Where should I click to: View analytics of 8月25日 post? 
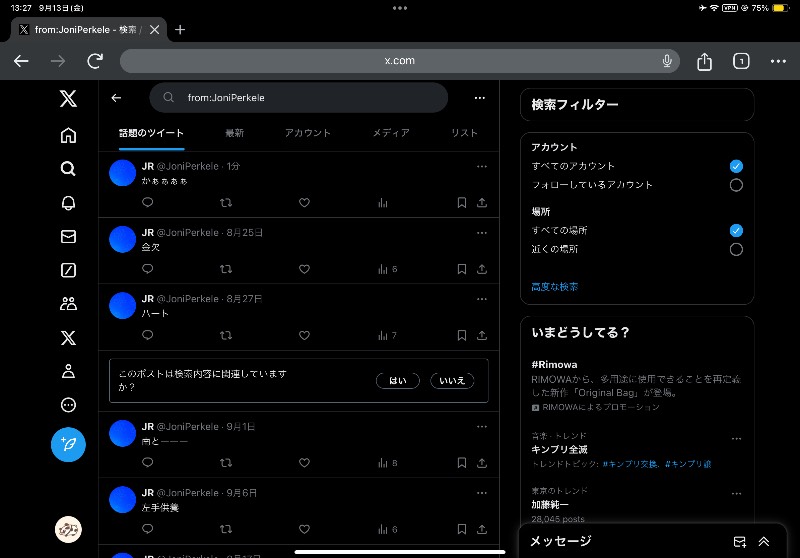point(387,269)
